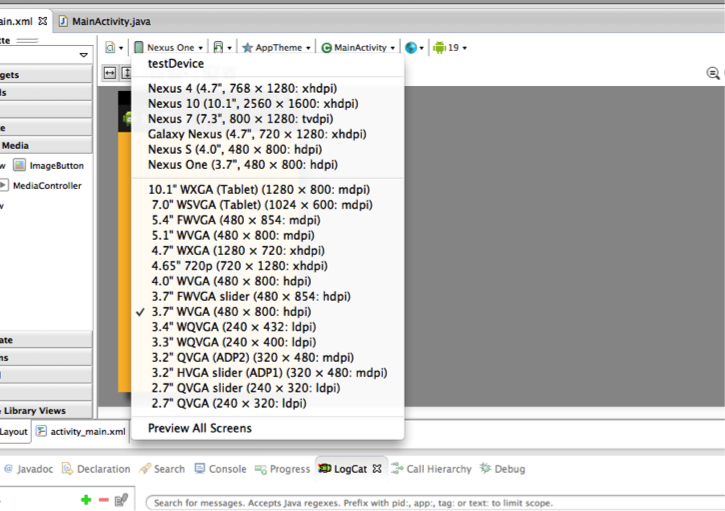Close the main.xml editor tab
Image resolution: width=725 pixels, height=511 pixels.
[x=43, y=21]
